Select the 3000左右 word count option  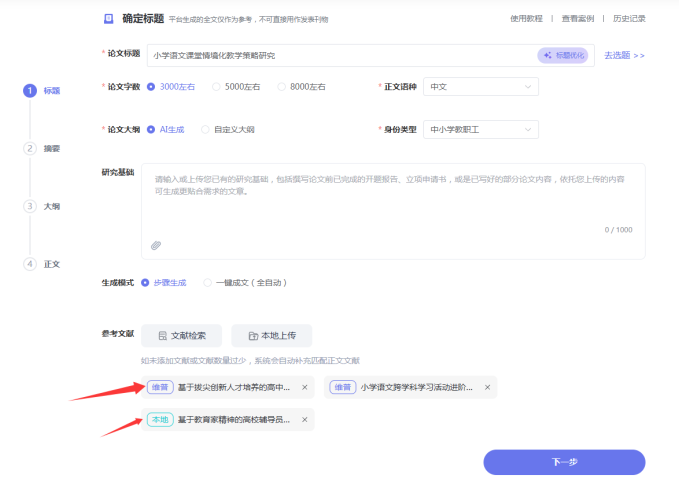(x=171, y=87)
